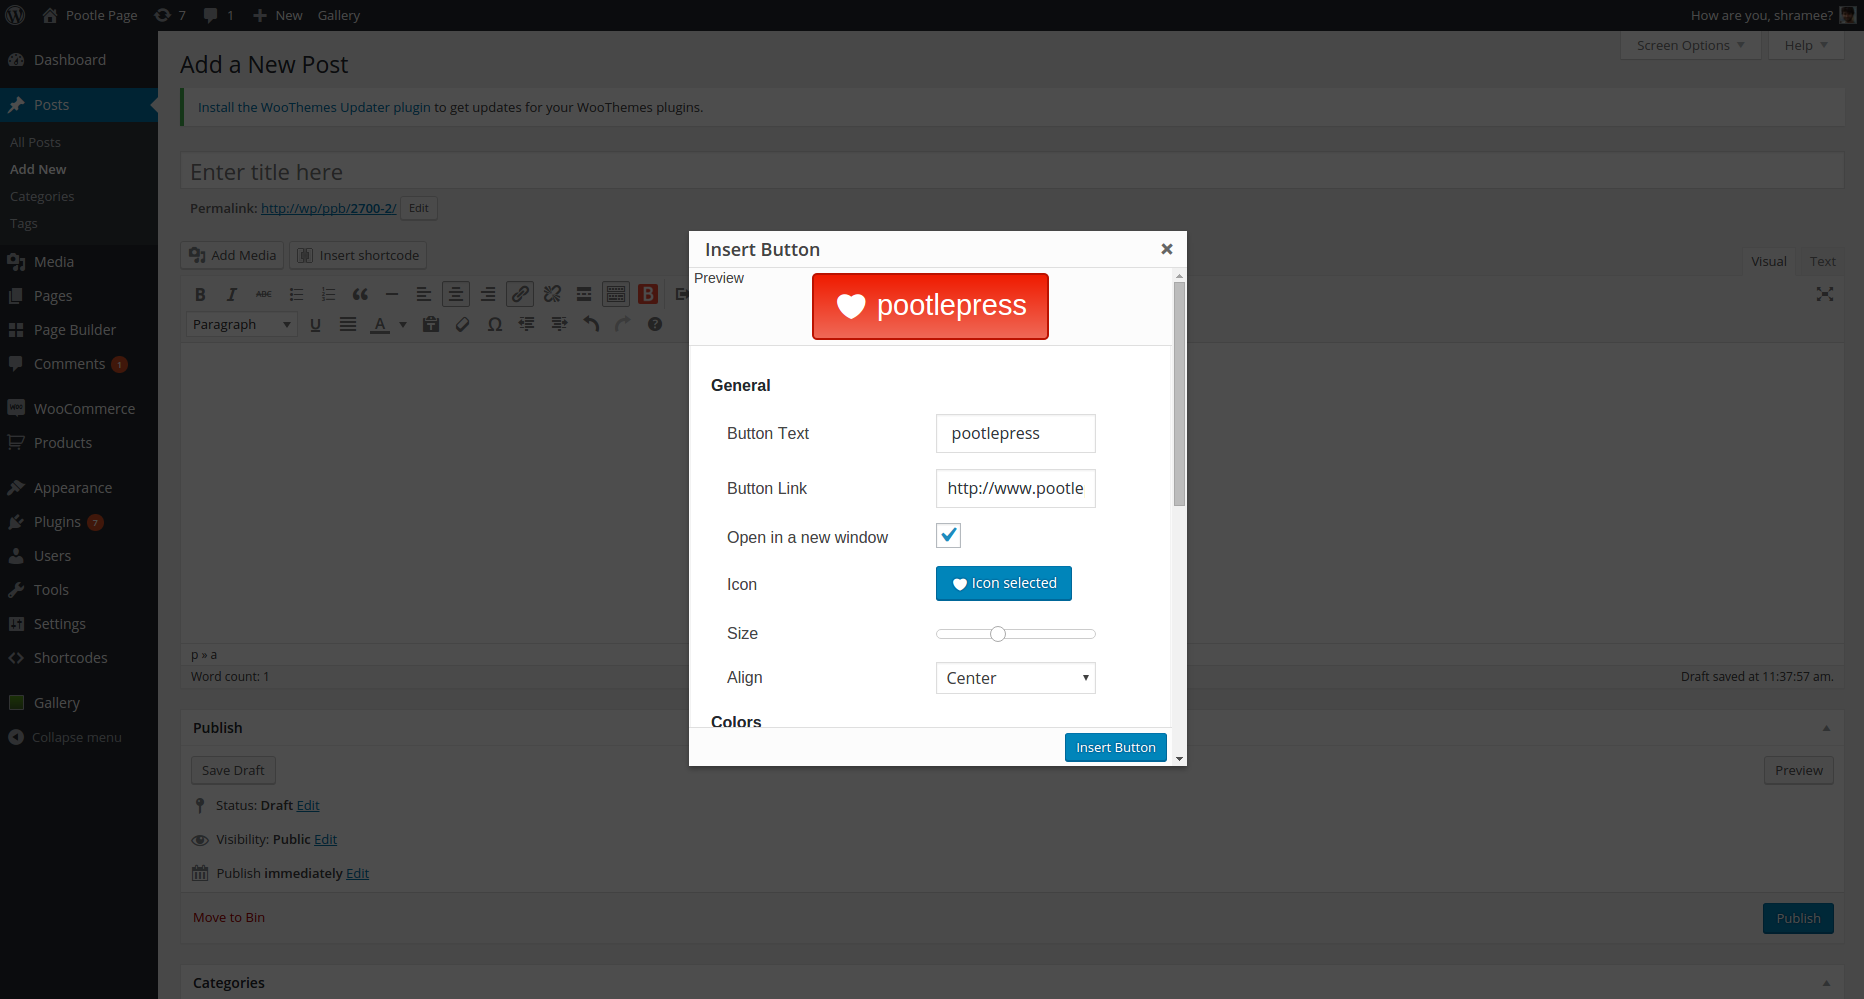1864x999 pixels.
Task: Go to All Posts submenu
Action: pos(36,143)
